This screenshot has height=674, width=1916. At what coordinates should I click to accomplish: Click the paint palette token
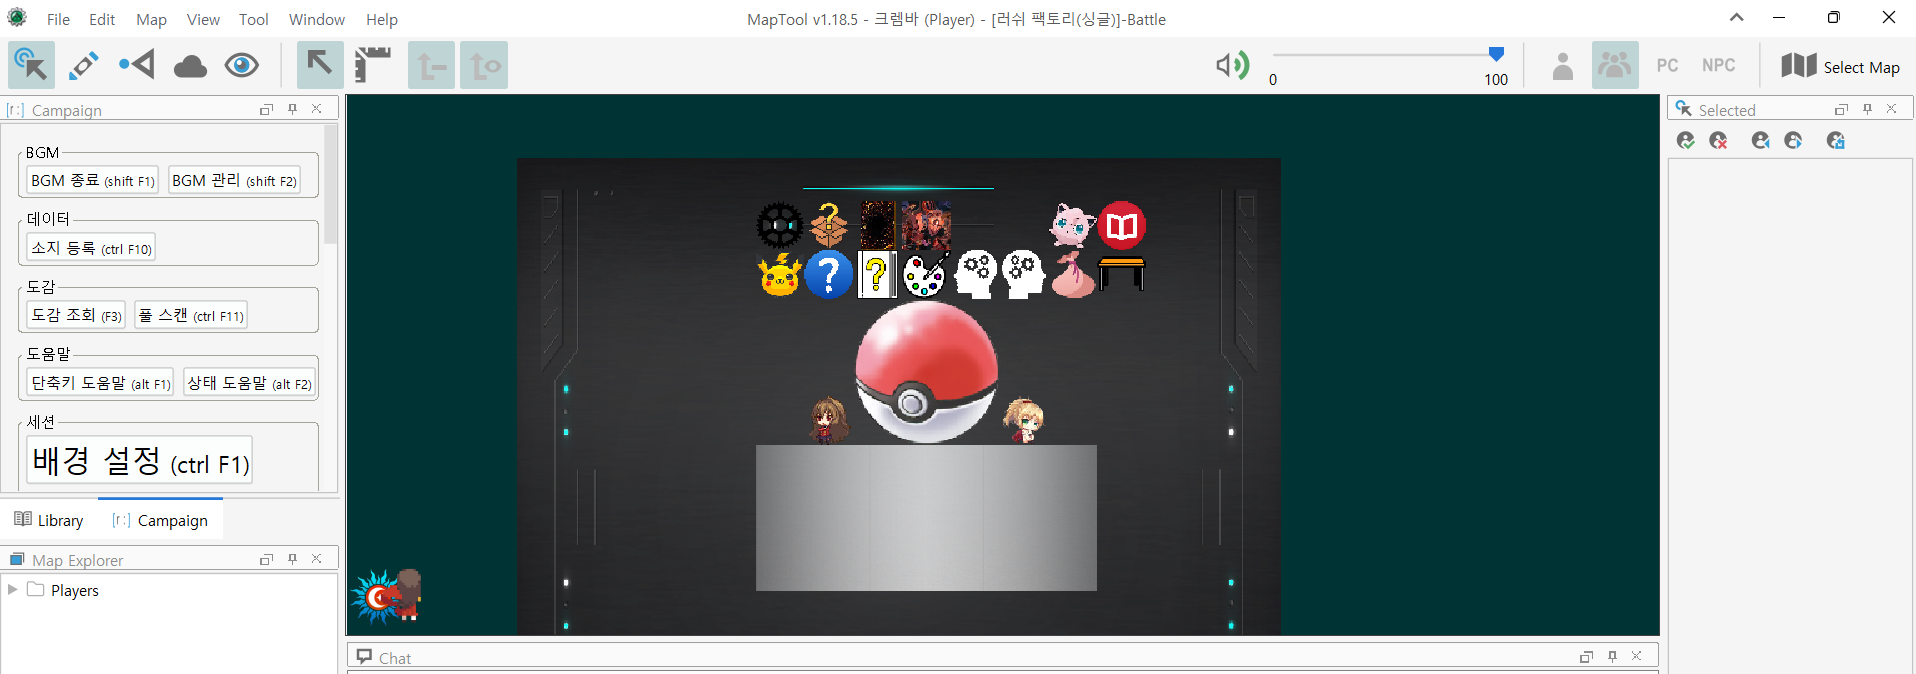pos(926,275)
